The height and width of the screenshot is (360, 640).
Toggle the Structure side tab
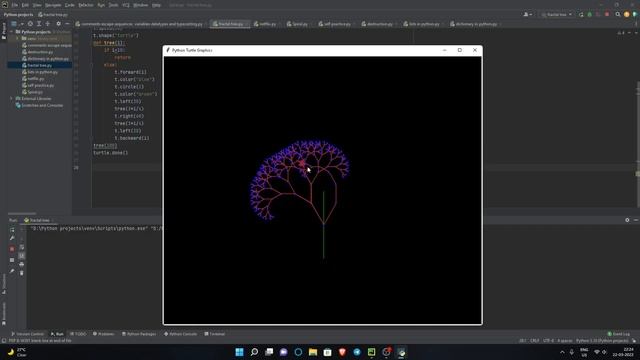4,284
